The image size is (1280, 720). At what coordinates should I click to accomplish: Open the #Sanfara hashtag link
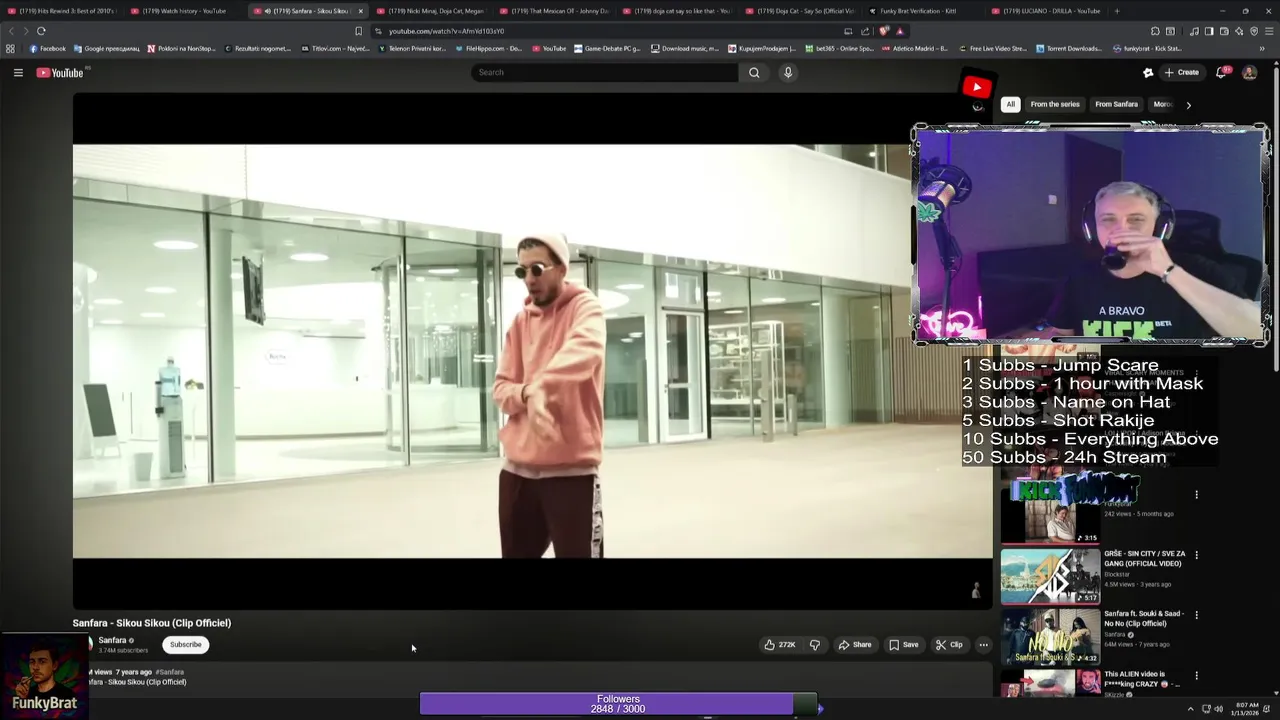170,672
